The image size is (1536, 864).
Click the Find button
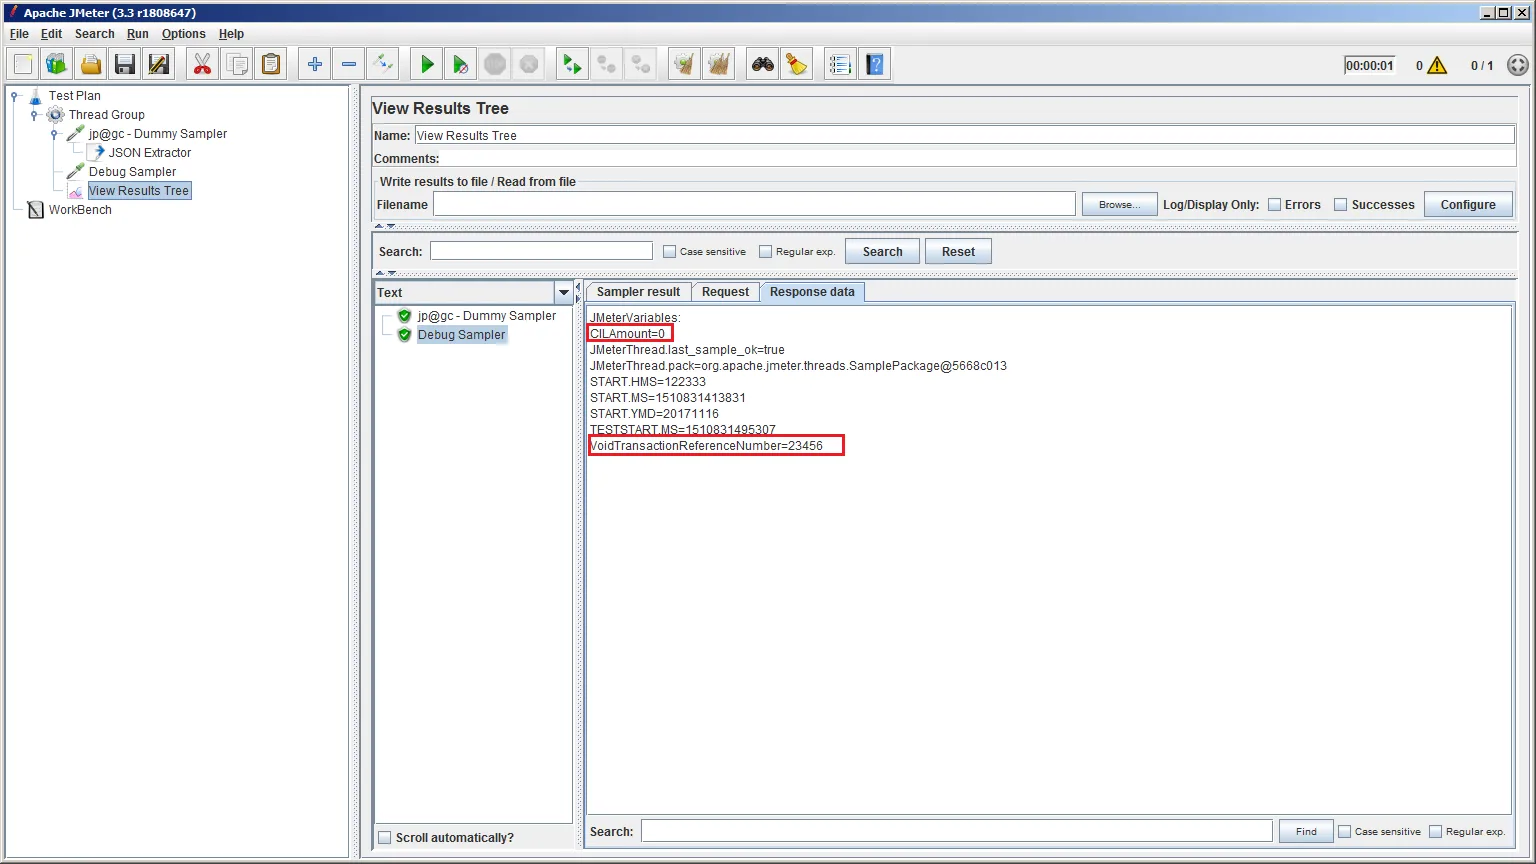[1306, 832]
